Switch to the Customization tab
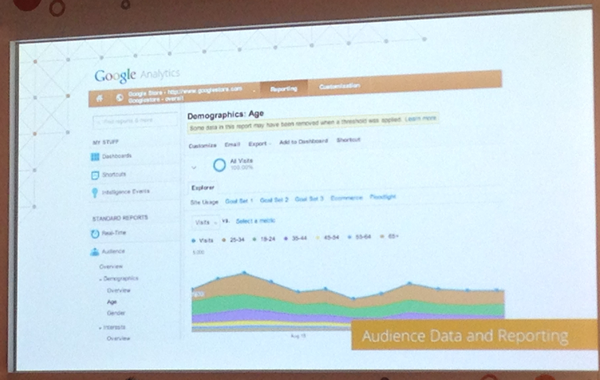Image resolution: width=600 pixels, height=380 pixels. [x=339, y=86]
